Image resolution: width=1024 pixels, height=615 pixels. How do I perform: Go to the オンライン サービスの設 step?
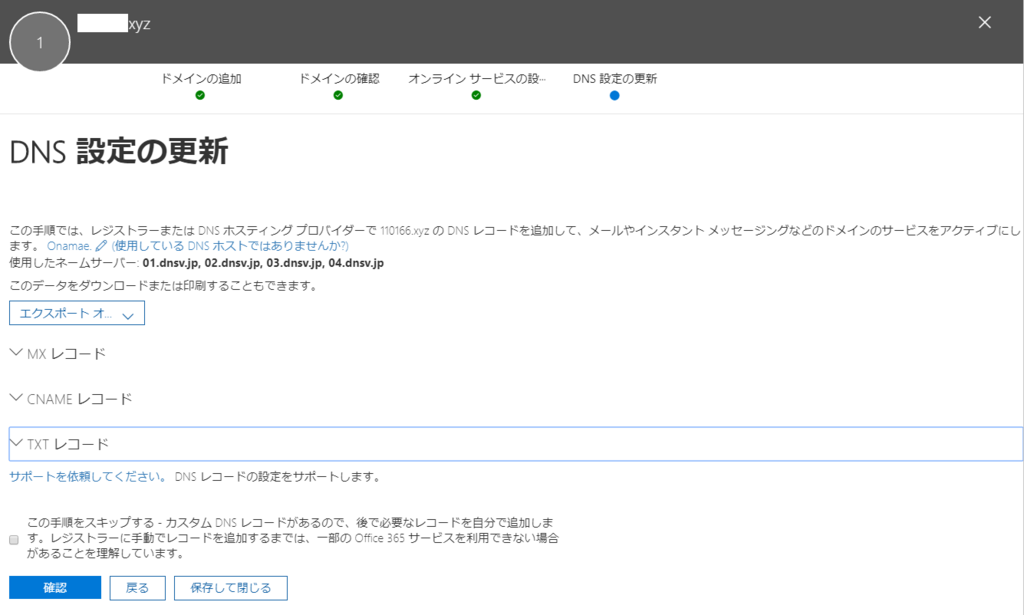click(x=477, y=79)
